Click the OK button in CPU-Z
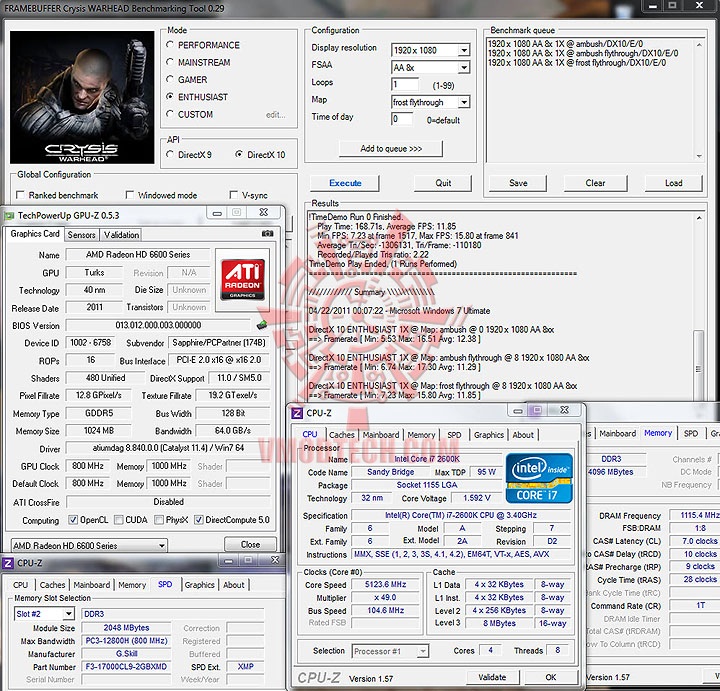This screenshot has width=720, height=691. click(551, 677)
